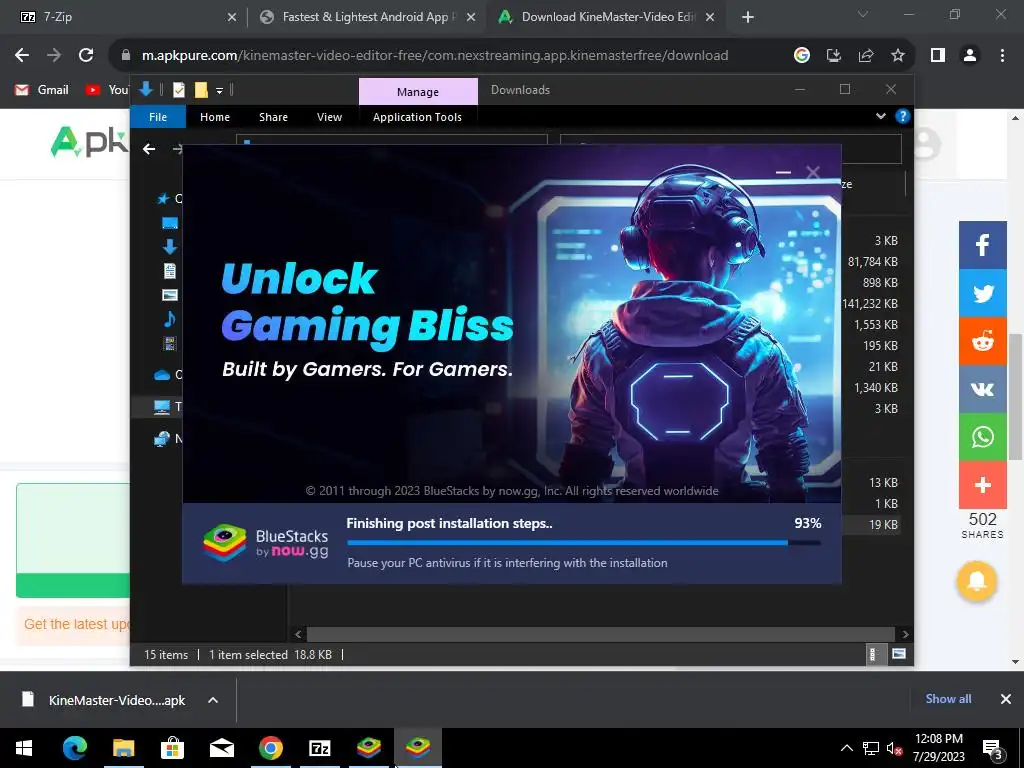The width and height of the screenshot is (1024, 768).
Task: Open the Chrome three-dot menu
Action: (x=1002, y=56)
